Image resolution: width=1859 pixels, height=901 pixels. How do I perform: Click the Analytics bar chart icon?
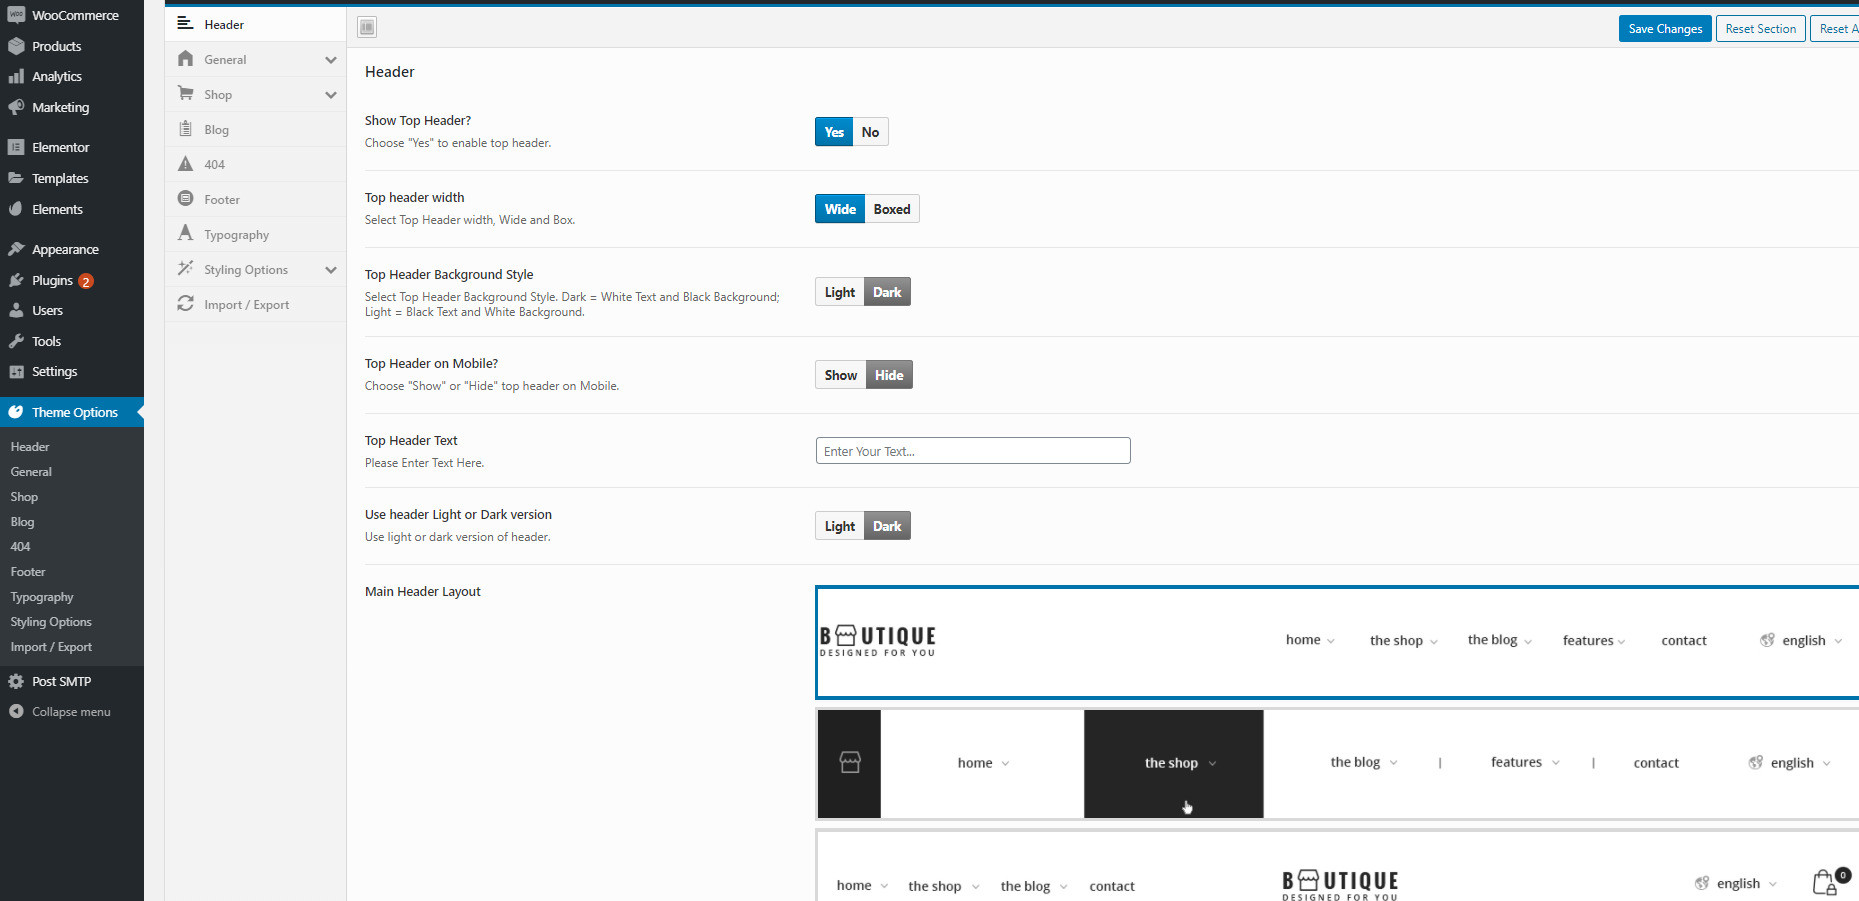point(16,76)
